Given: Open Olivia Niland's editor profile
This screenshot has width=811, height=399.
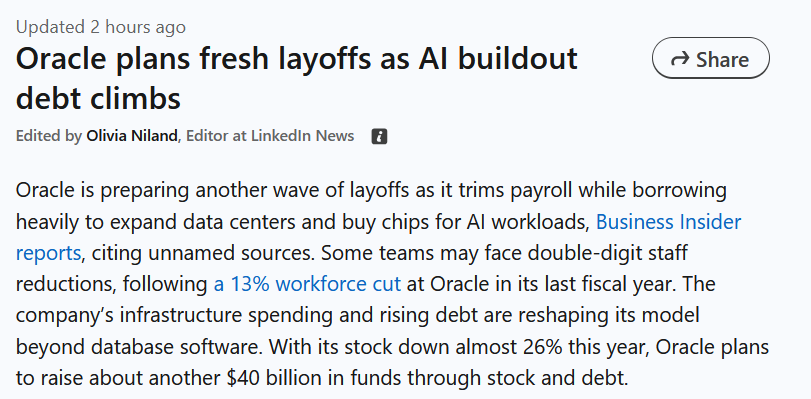Looking at the screenshot, I should (131, 136).
